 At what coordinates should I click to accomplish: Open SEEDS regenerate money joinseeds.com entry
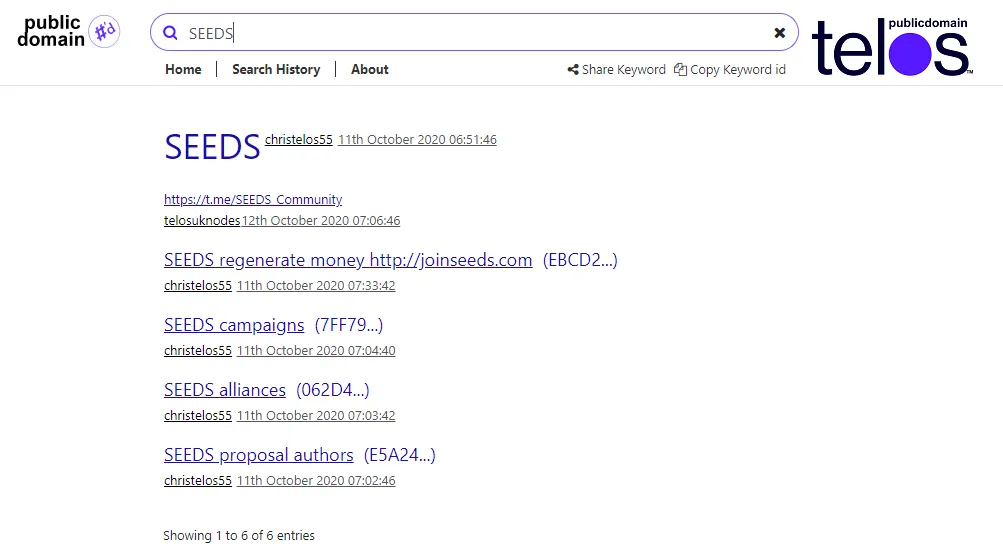(x=348, y=260)
